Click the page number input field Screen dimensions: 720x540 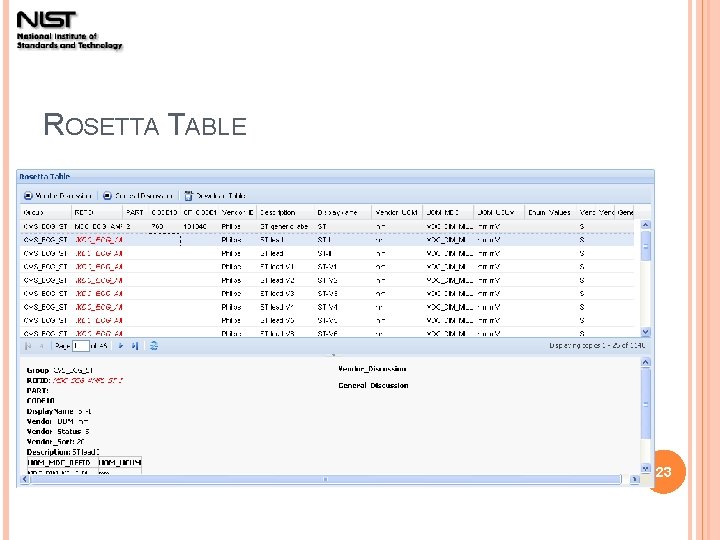pyautogui.click(x=81, y=346)
